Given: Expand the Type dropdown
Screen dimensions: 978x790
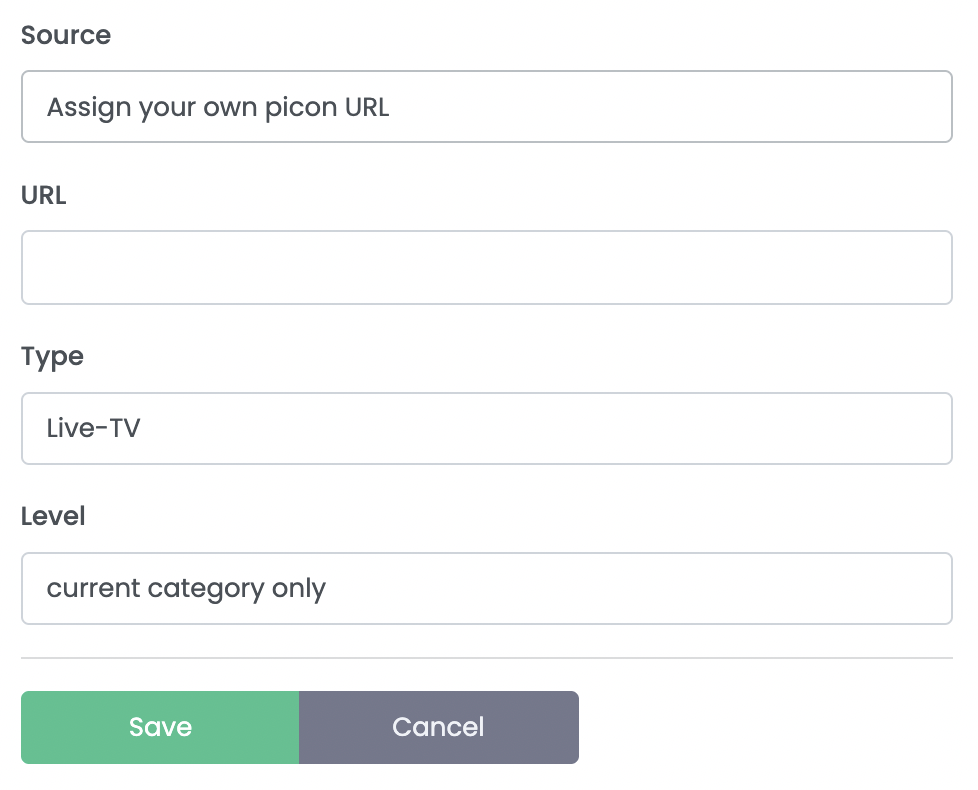Looking at the screenshot, I should pos(486,428).
